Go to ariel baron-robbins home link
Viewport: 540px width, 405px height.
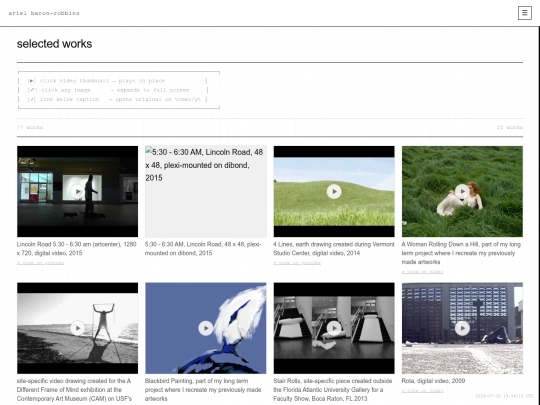(x=44, y=13)
